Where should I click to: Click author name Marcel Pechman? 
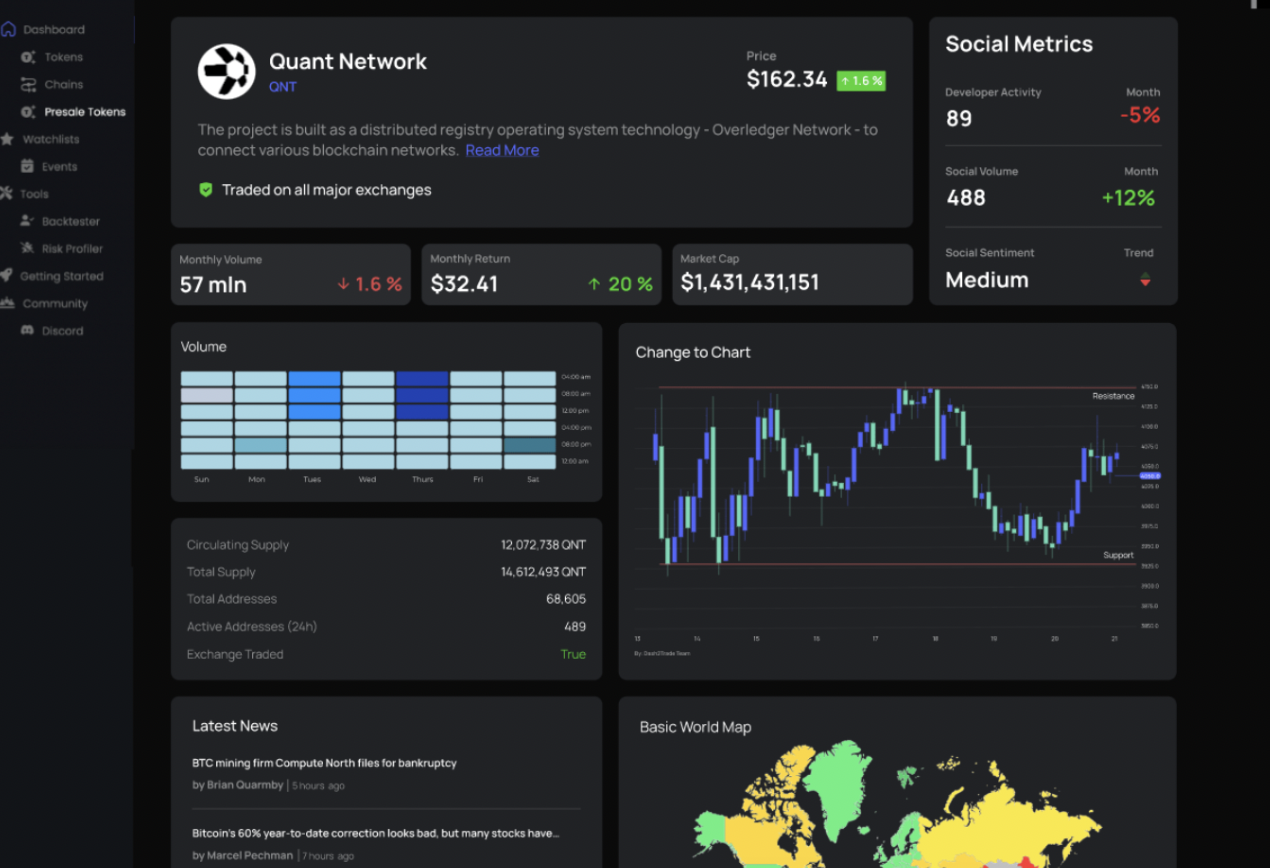tap(250, 856)
